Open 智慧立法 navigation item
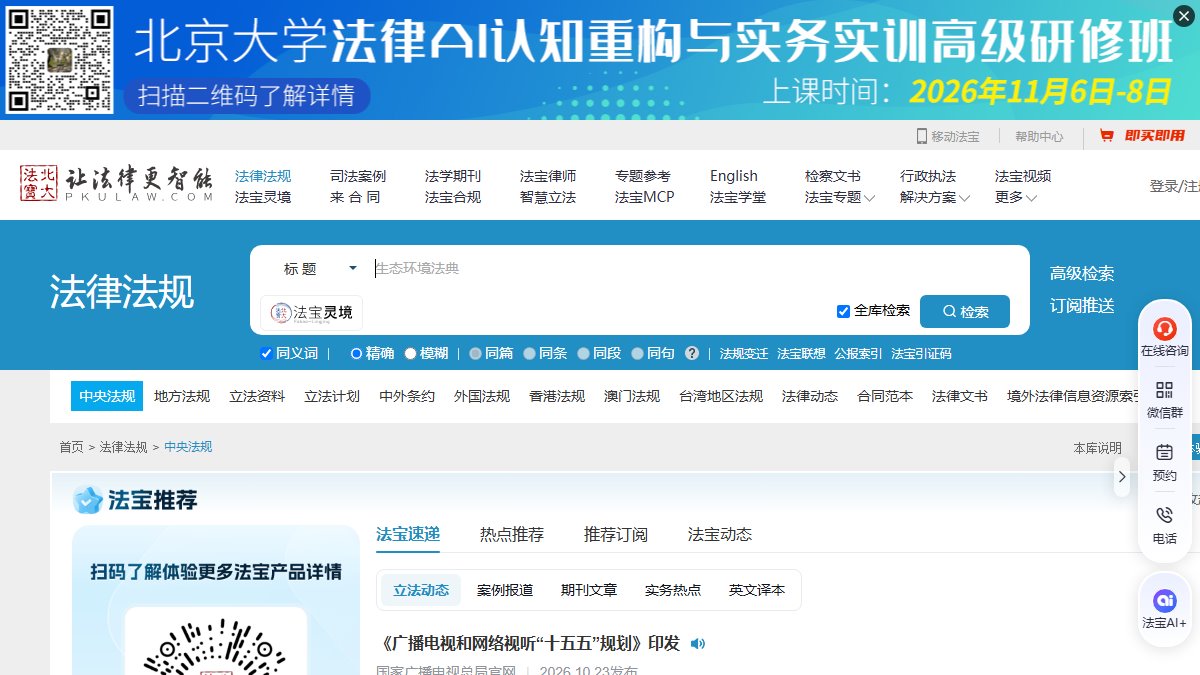The width and height of the screenshot is (1200, 675). pyautogui.click(x=548, y=197)
